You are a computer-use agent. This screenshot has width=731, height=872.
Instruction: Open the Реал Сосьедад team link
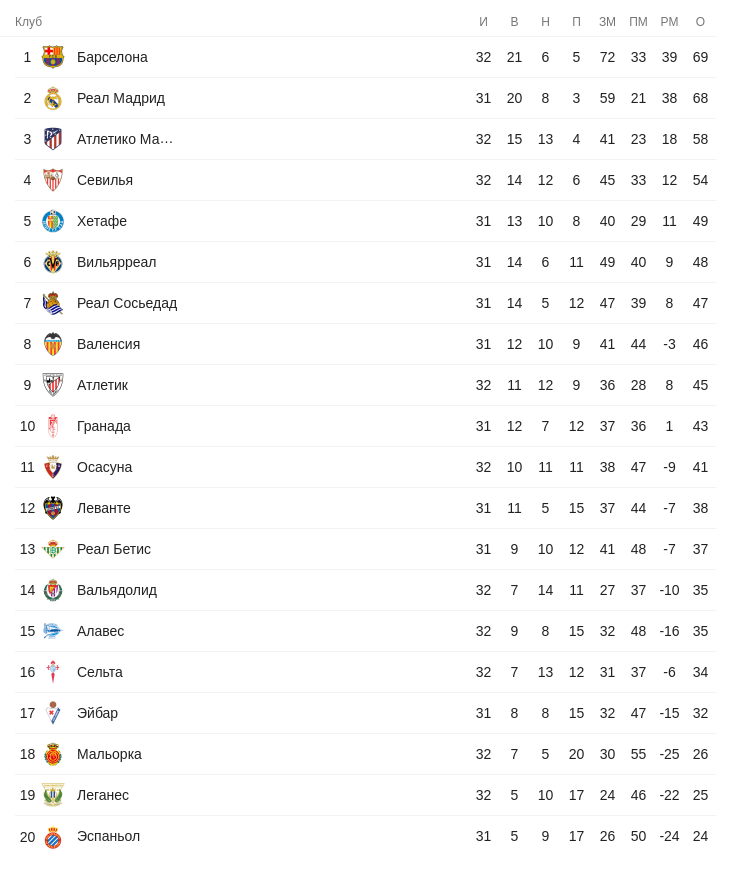(127, 303)
